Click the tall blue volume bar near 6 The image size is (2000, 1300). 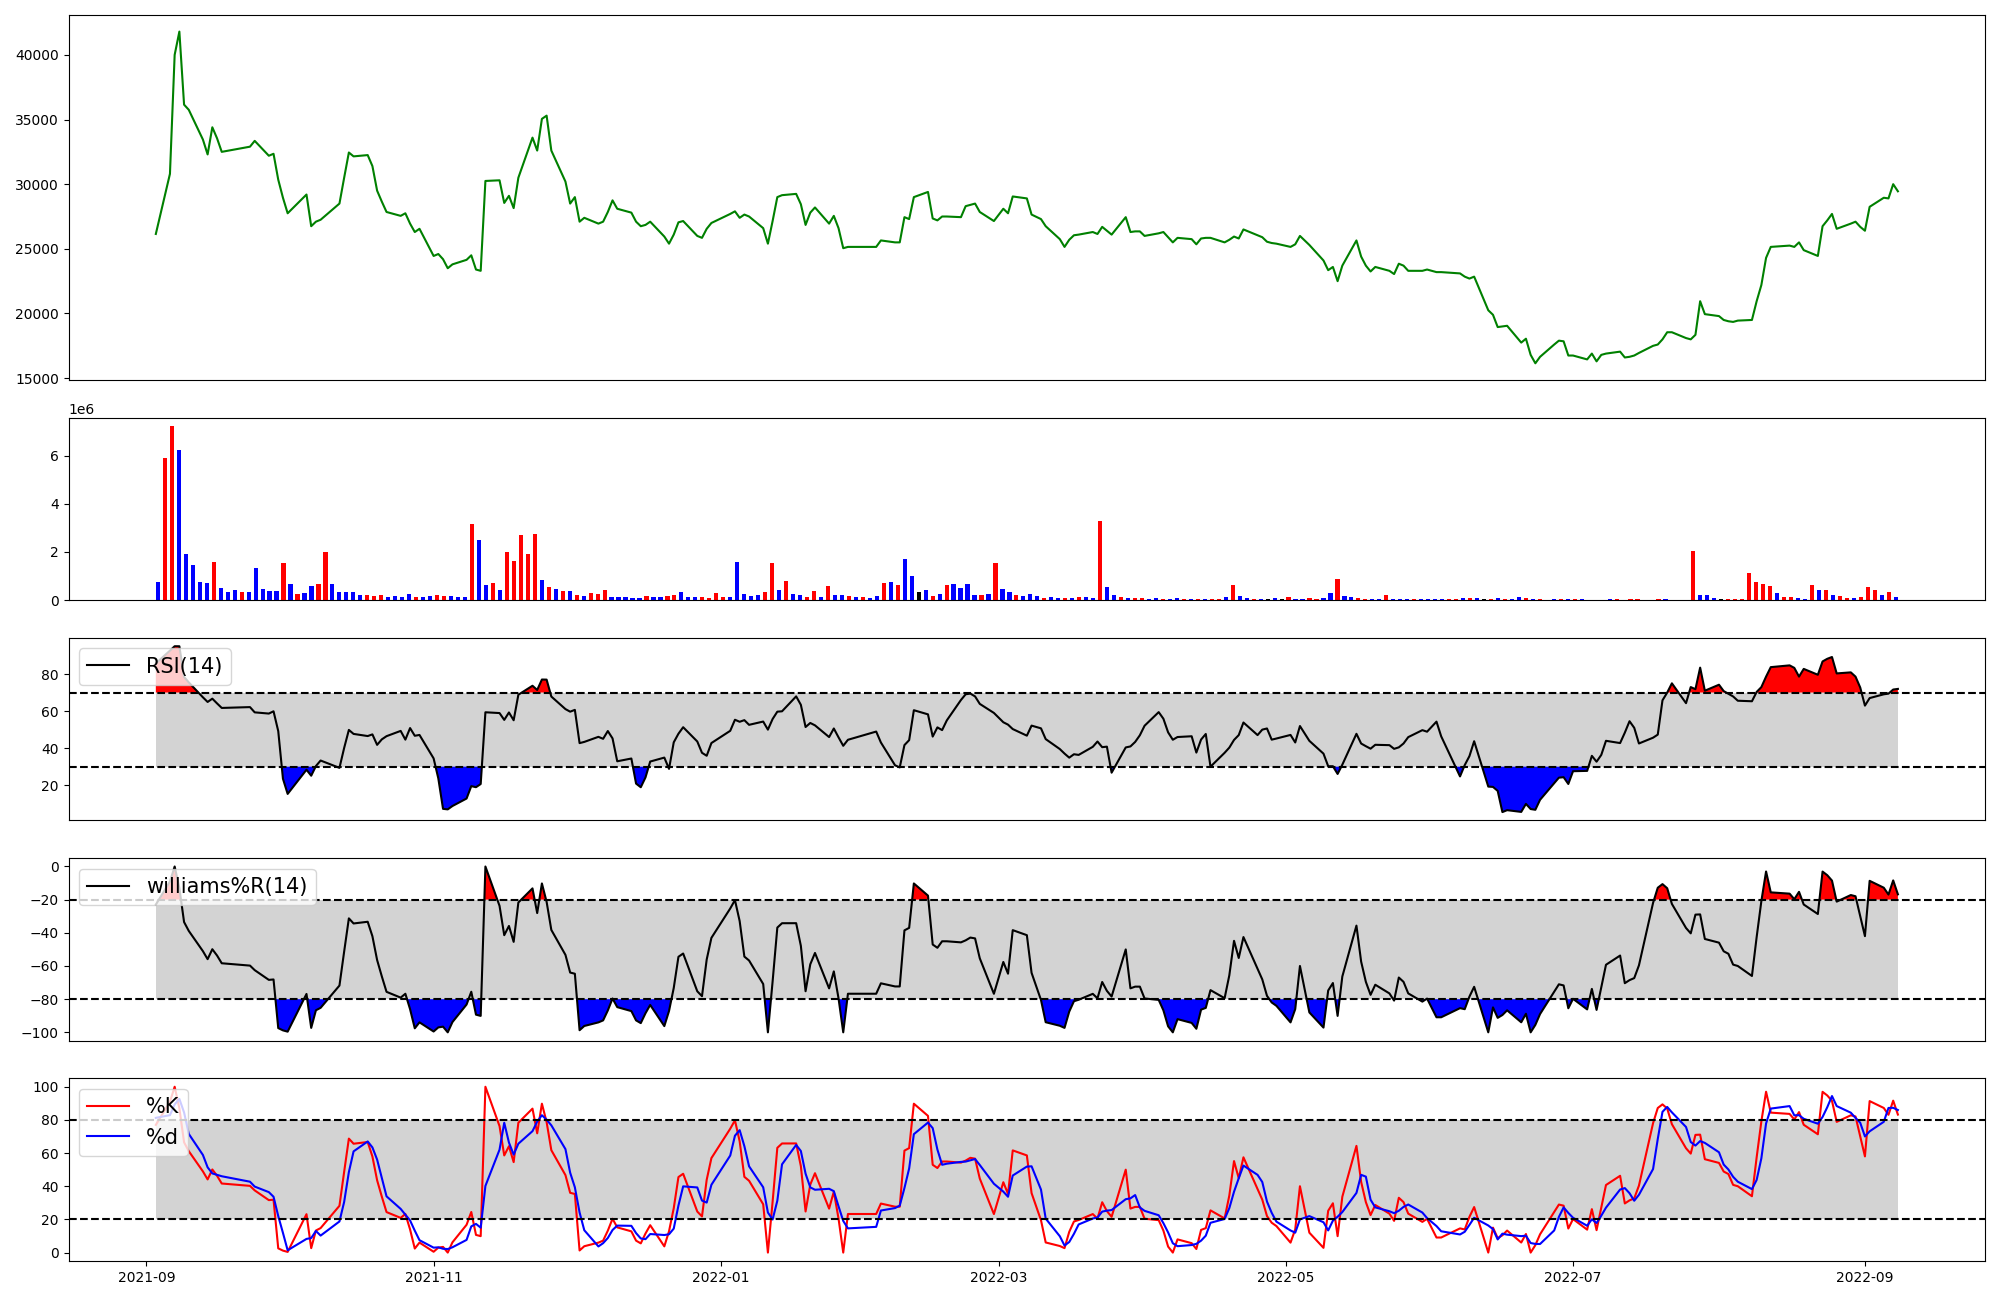[179, 527]
